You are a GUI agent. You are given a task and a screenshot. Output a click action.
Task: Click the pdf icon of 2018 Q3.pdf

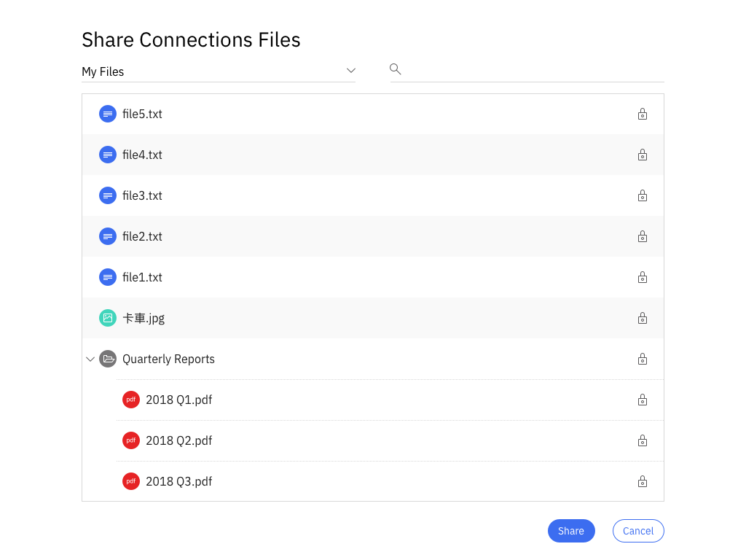pyautogui.click(x=131, y=481)
